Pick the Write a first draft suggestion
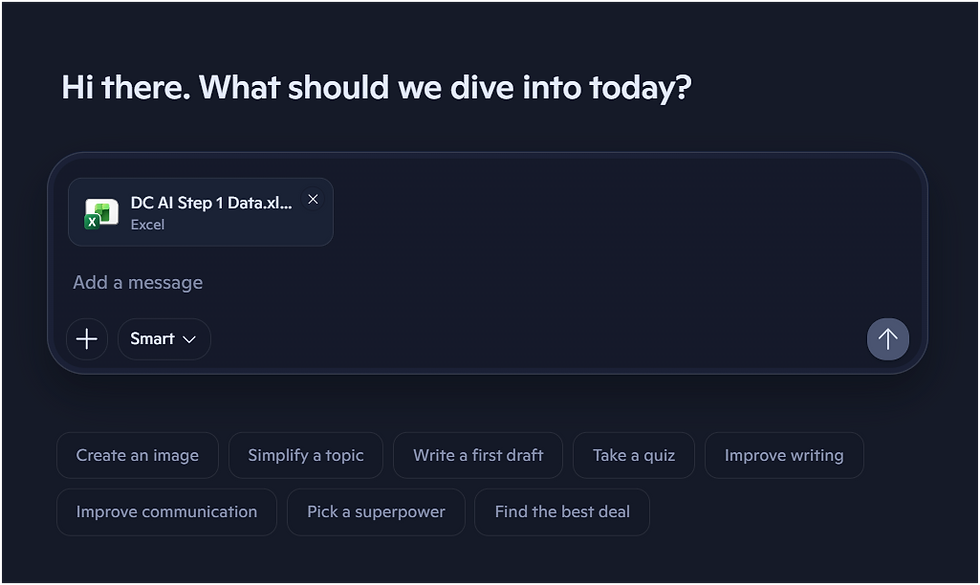Viewport: 980px width, 585px height. click(x=478, y=456)
